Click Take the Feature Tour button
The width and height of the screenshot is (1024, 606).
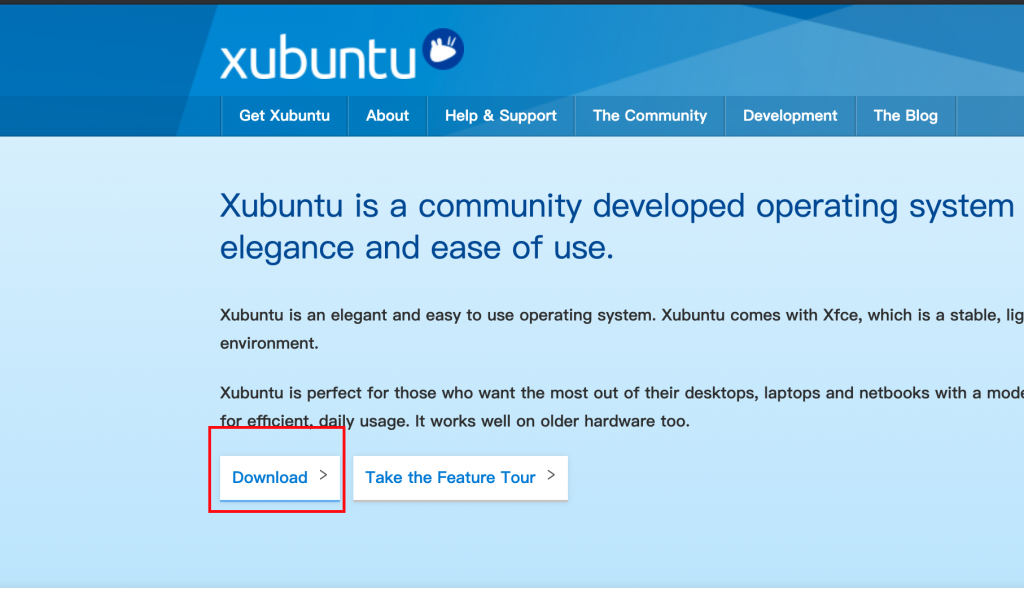click(x=460, y=478)
